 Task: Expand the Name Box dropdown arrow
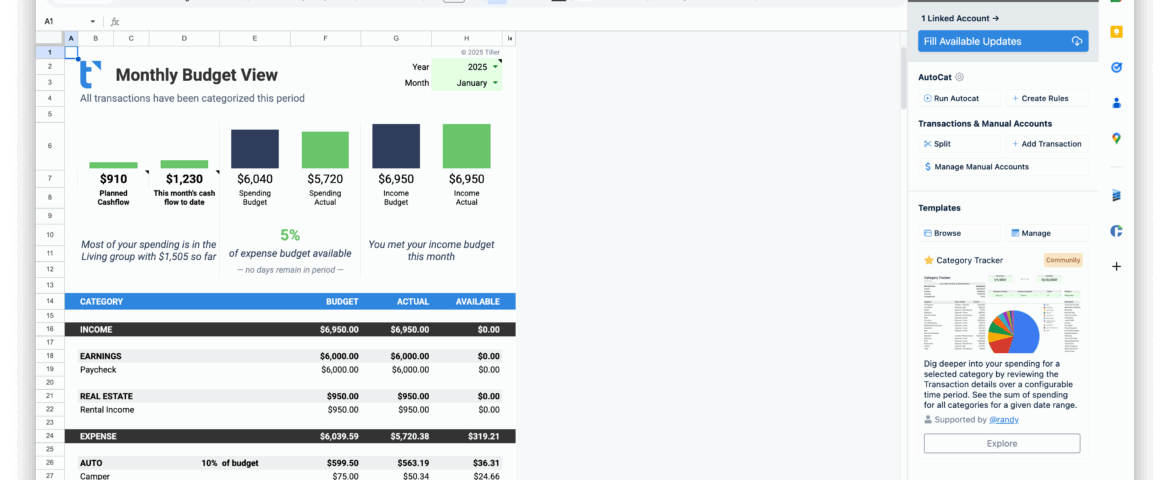tap(93, 21)
